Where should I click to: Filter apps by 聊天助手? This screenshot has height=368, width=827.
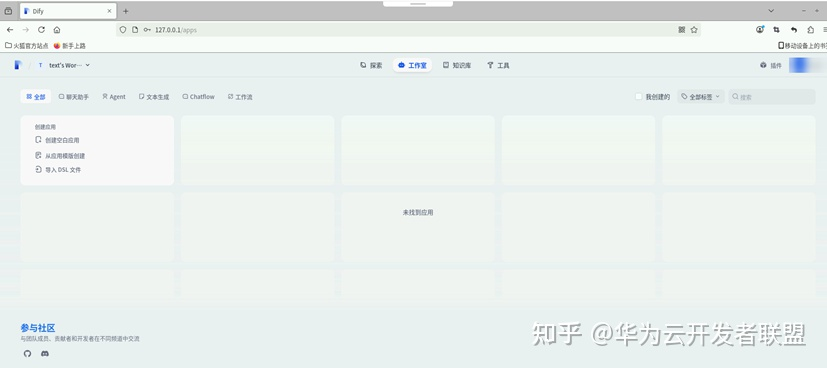[x=74, y=97]
